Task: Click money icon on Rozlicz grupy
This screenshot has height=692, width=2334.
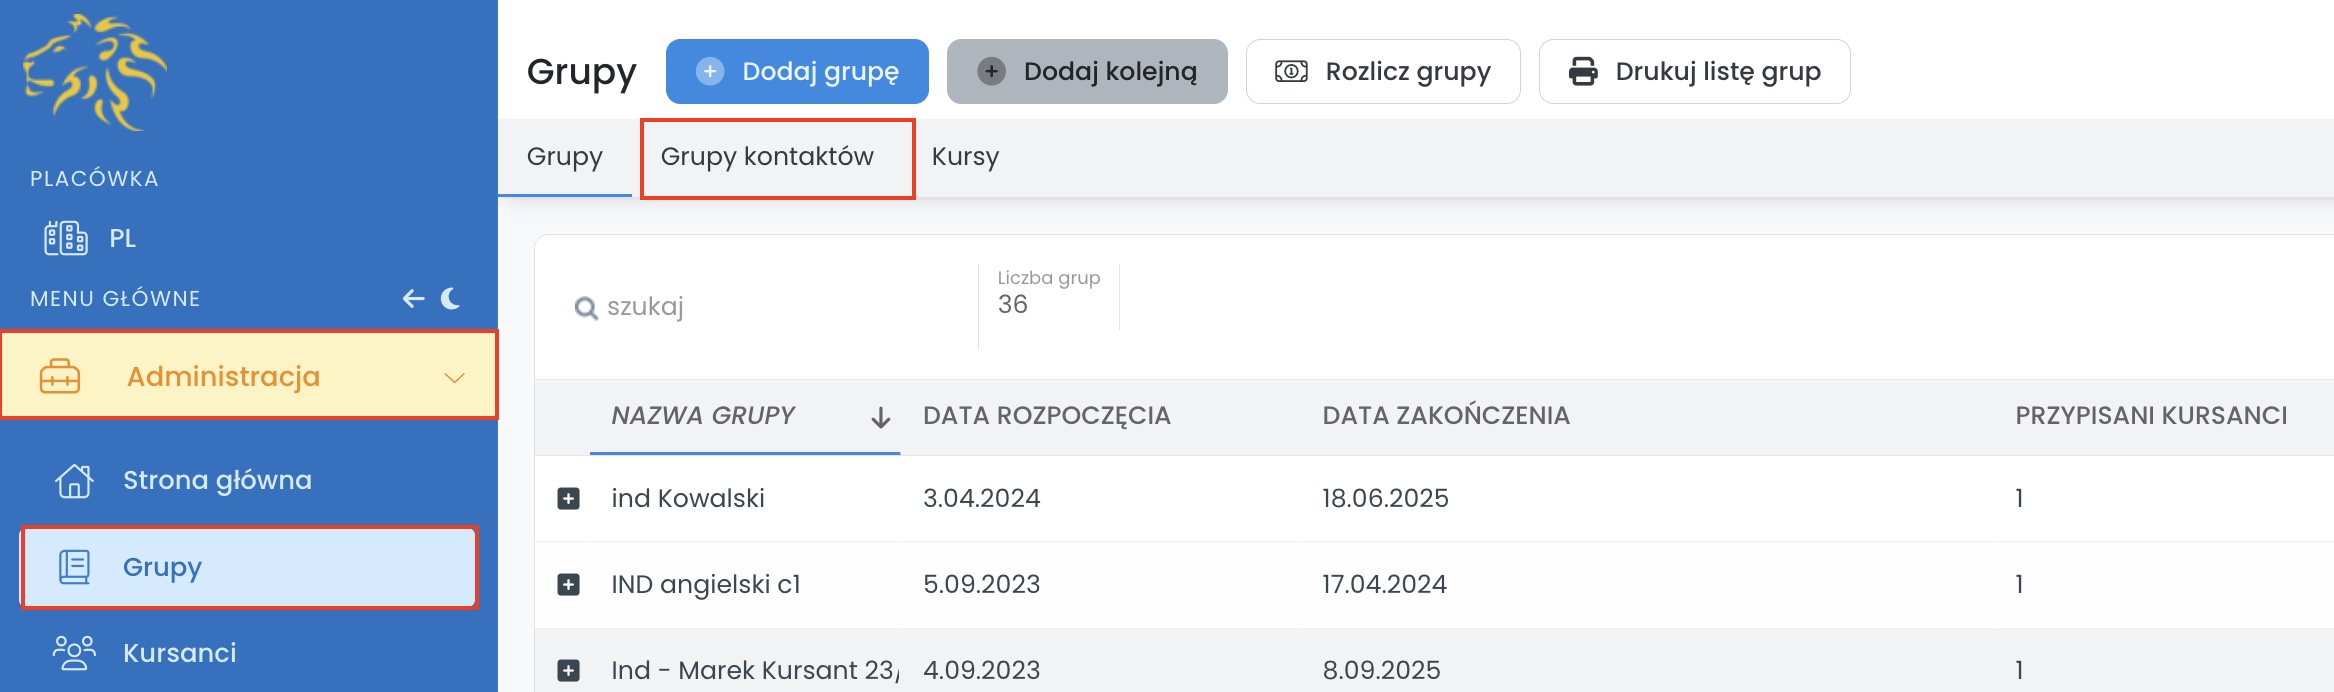Action: (x=1291, y=72)
